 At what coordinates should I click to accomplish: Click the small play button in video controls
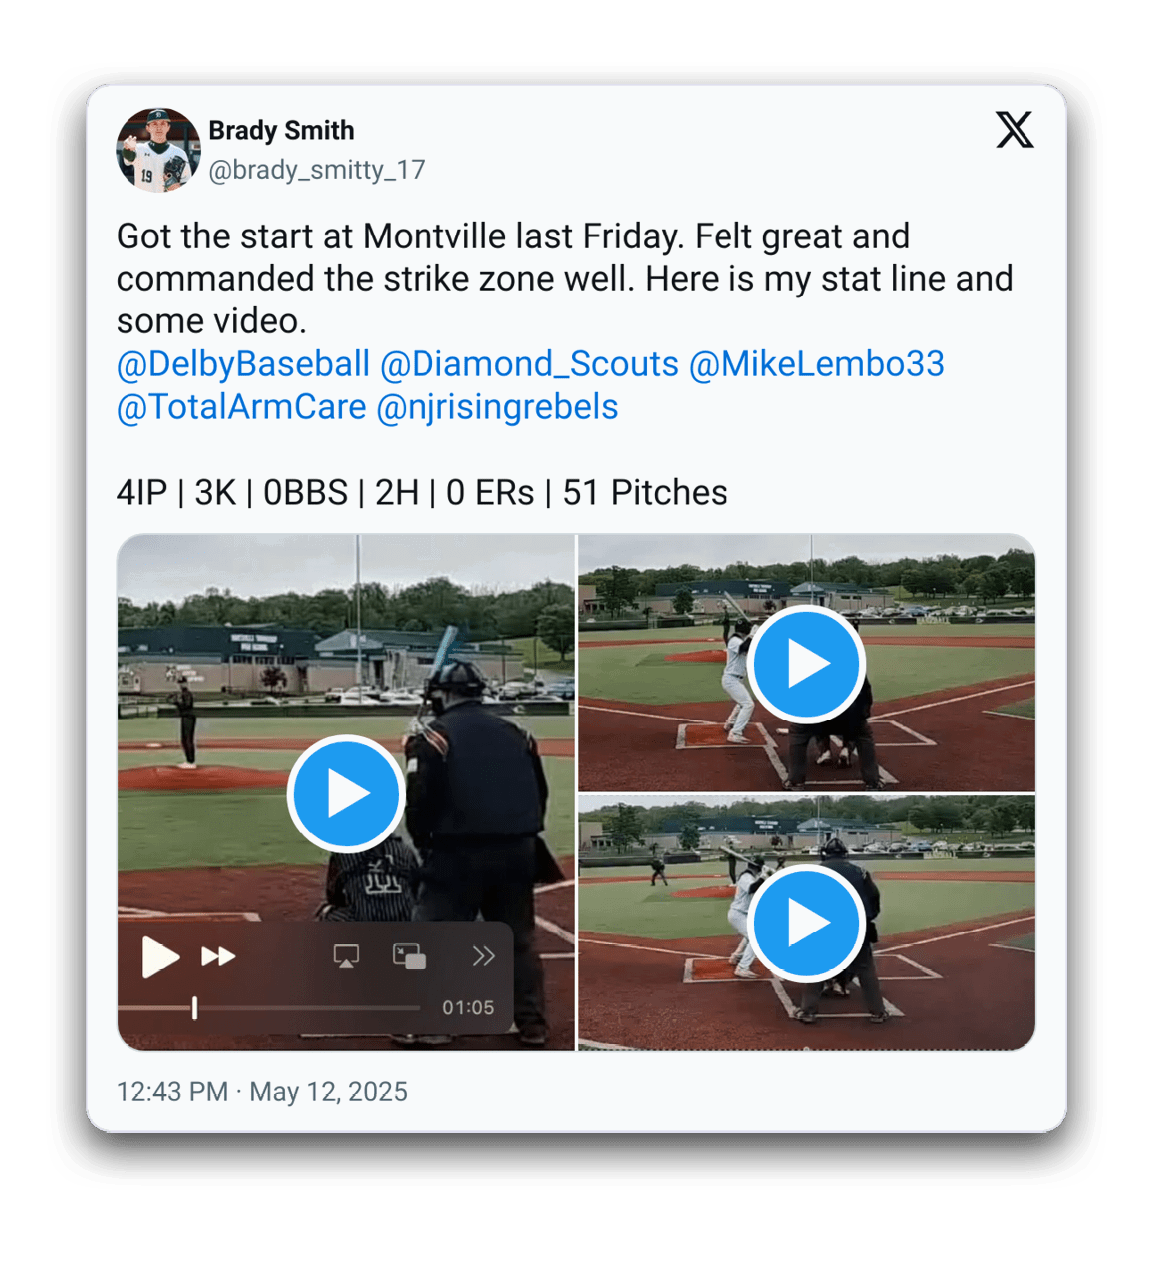159,957
